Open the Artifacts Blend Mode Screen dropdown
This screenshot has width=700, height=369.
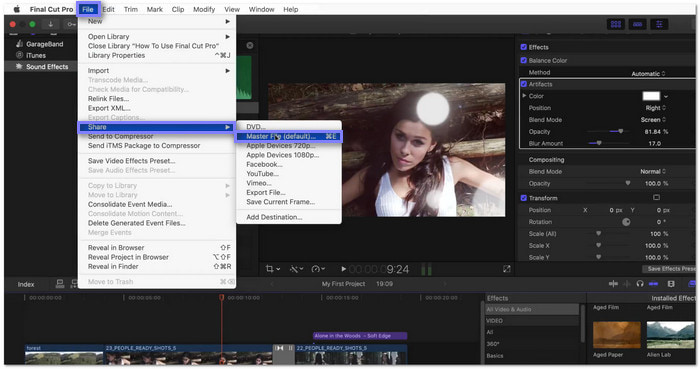[653, 120]
